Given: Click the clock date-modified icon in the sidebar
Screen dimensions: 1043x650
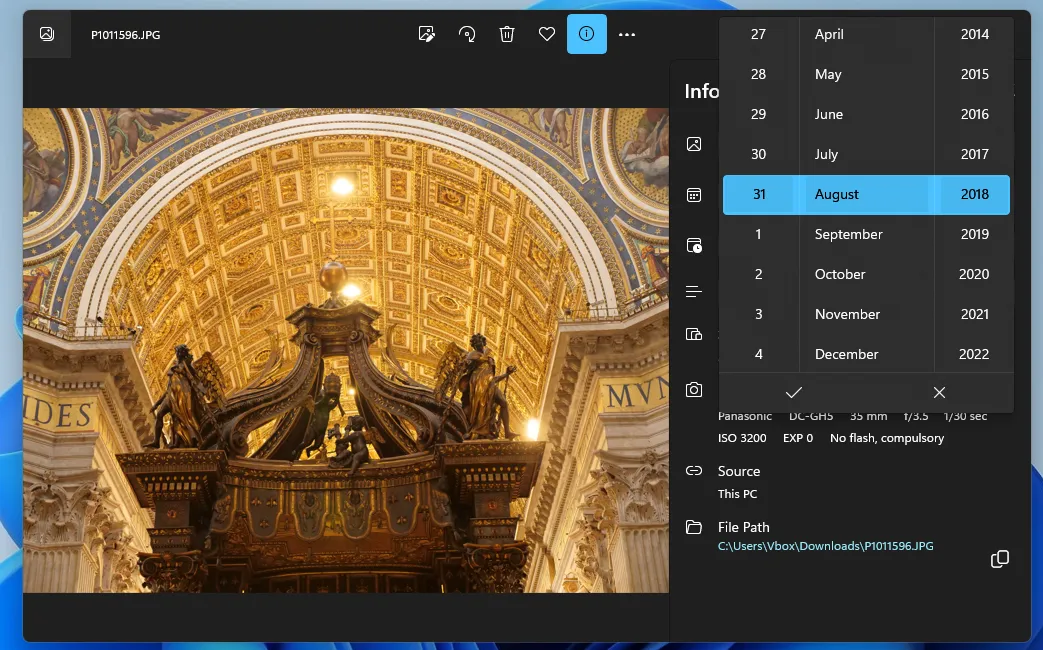Looking at the screenshot, I should pyautogui.click(x=694, y=244).
